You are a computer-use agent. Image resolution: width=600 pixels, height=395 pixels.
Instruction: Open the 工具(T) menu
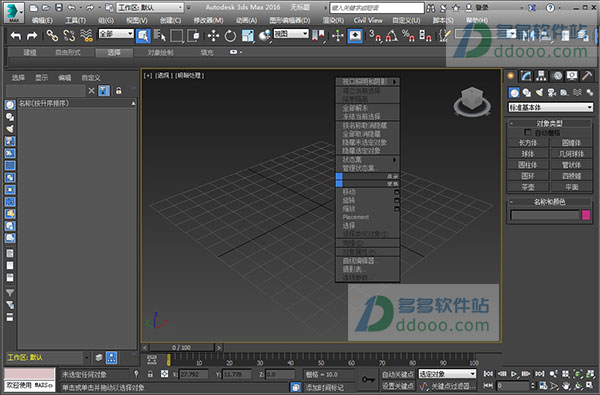[75, 20]
